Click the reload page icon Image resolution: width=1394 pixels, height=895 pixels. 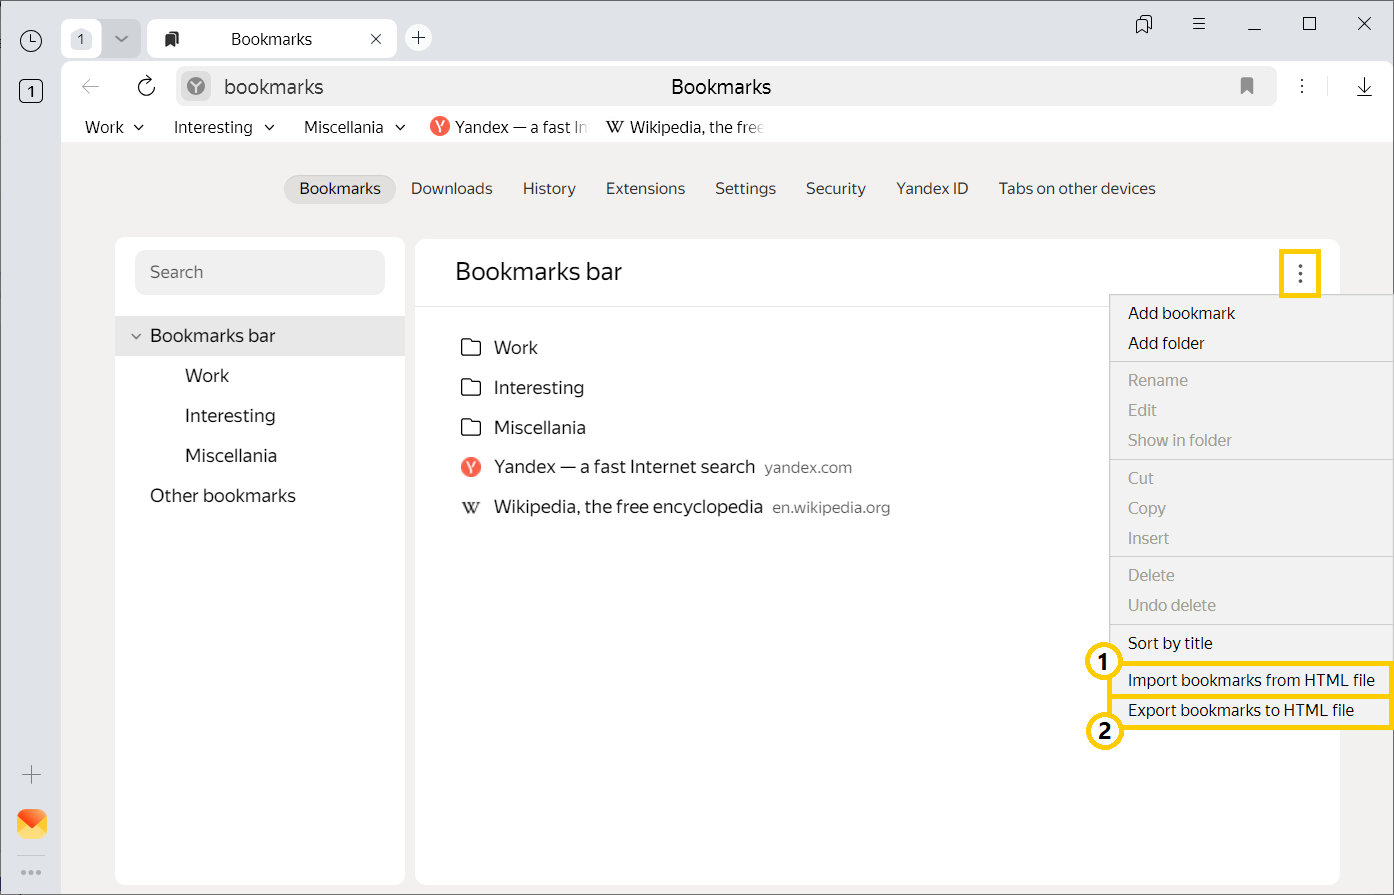[146, 87]
